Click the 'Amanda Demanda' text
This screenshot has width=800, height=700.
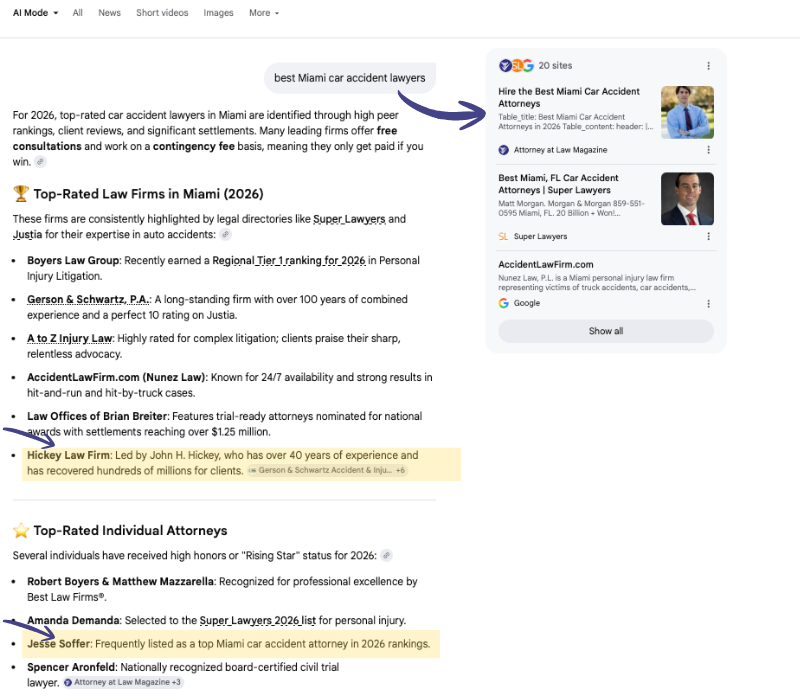73,621
